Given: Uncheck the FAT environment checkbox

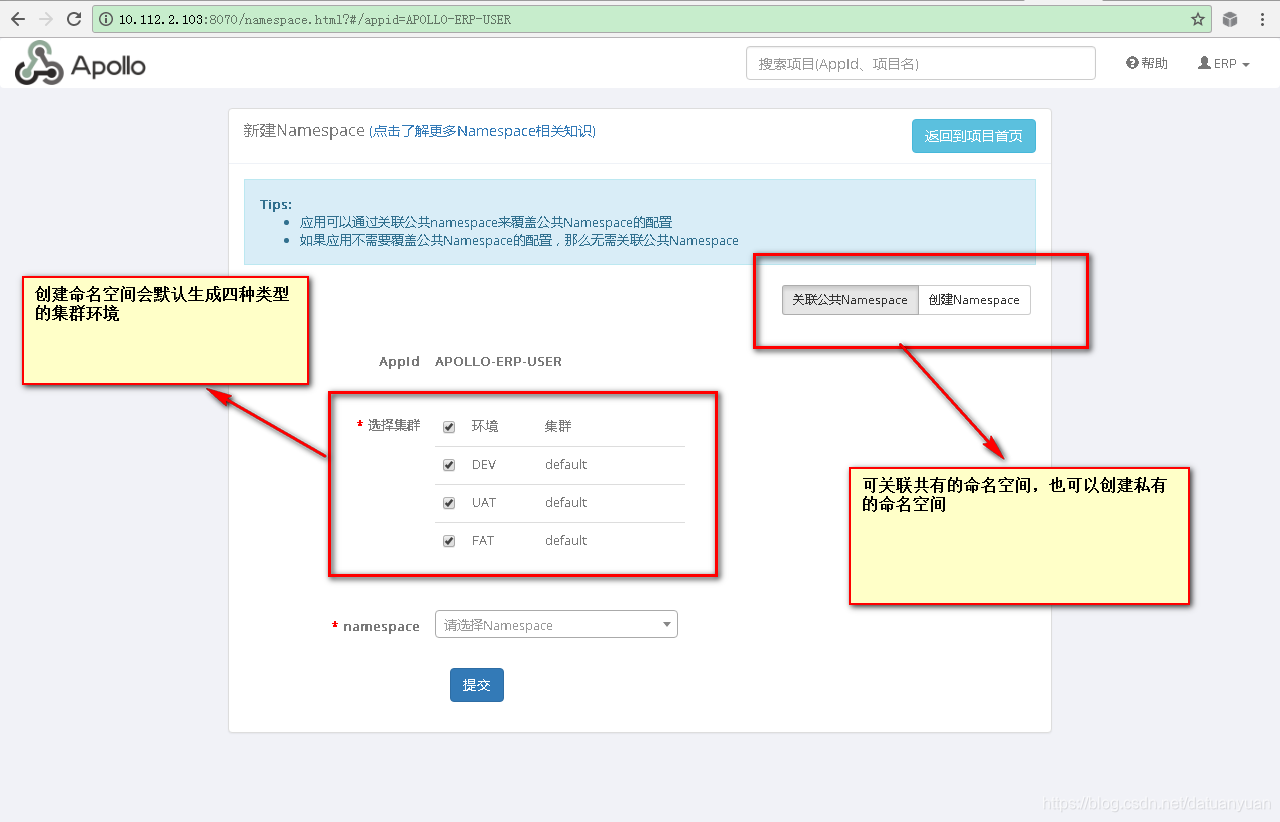Looking at the screenshot, I should [449, 541].
